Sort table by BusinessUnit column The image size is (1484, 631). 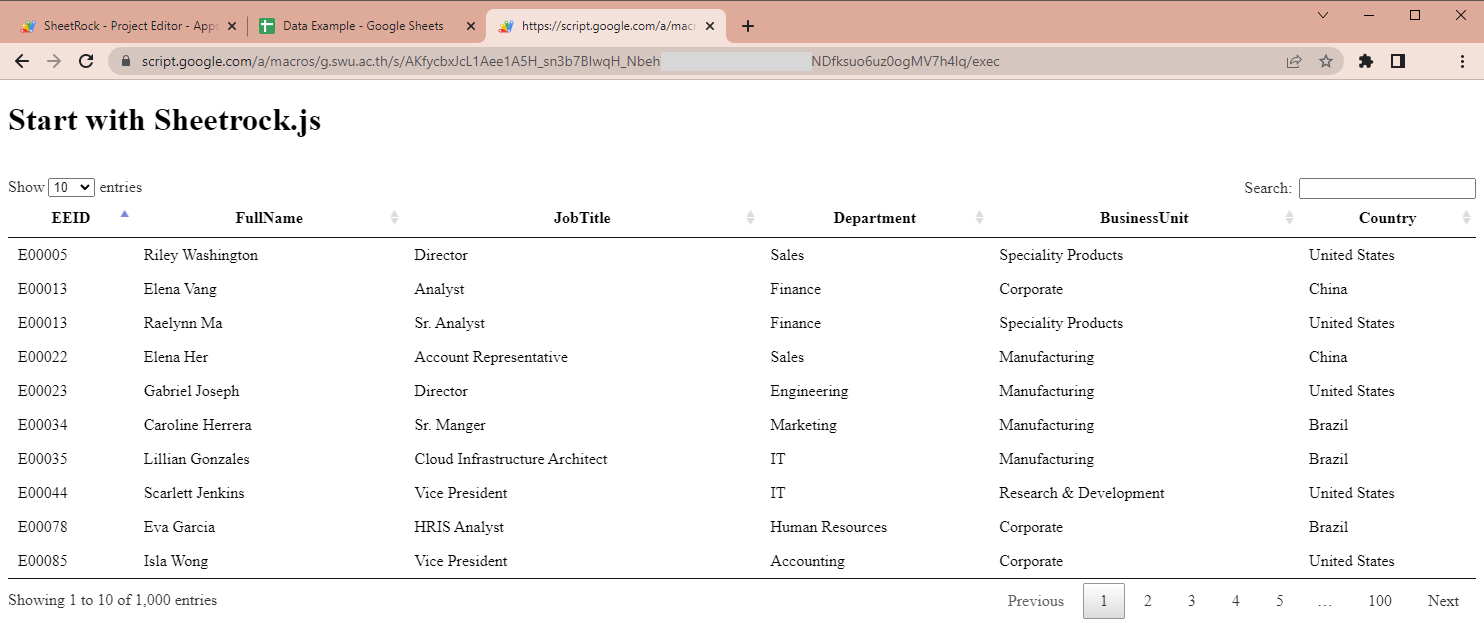(x=1144, y=218)
